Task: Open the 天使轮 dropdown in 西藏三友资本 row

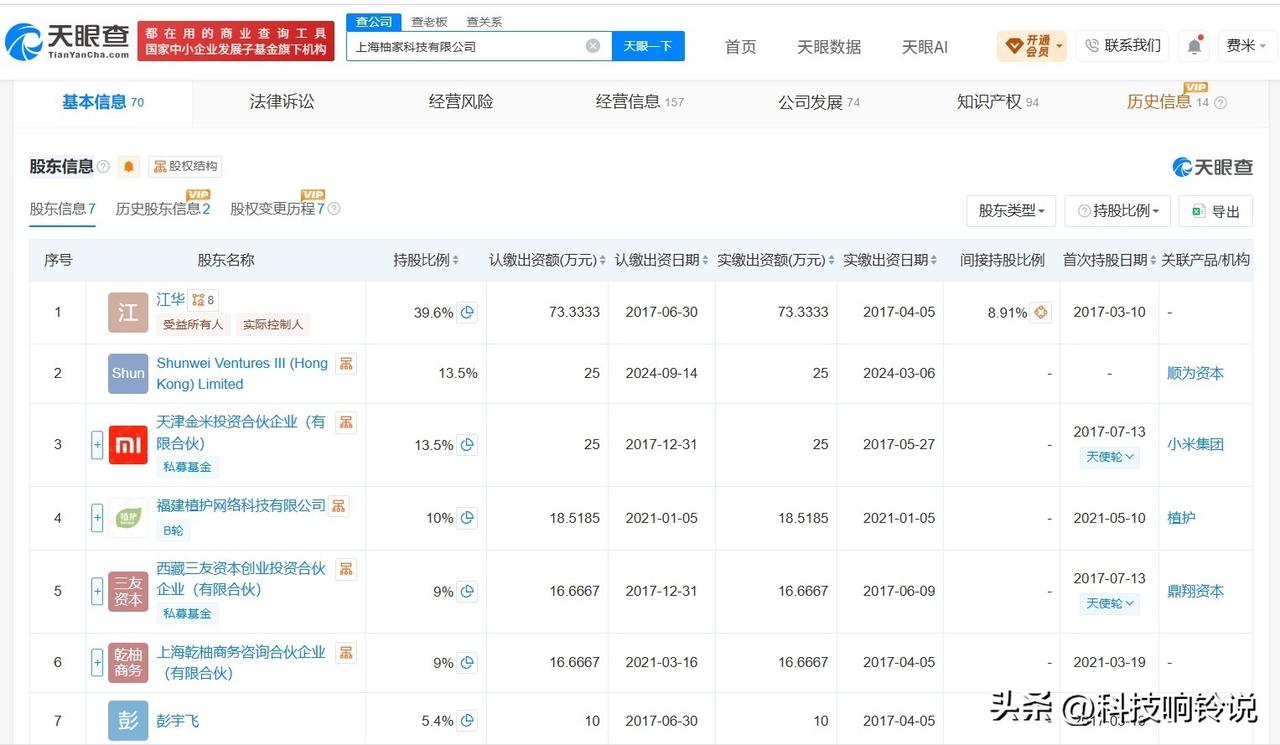Action: tap(1110, 603)
